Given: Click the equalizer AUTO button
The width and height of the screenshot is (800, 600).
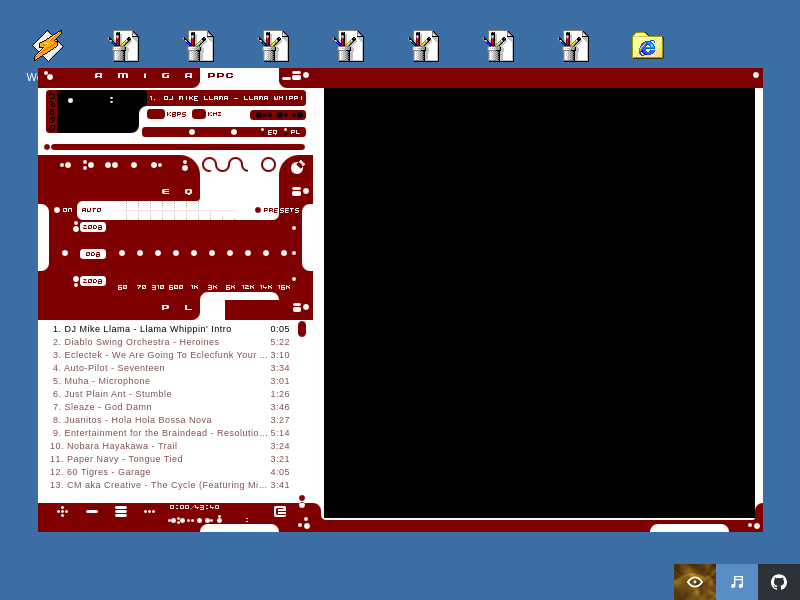Looking at the screenshot, I should [91, 210].
